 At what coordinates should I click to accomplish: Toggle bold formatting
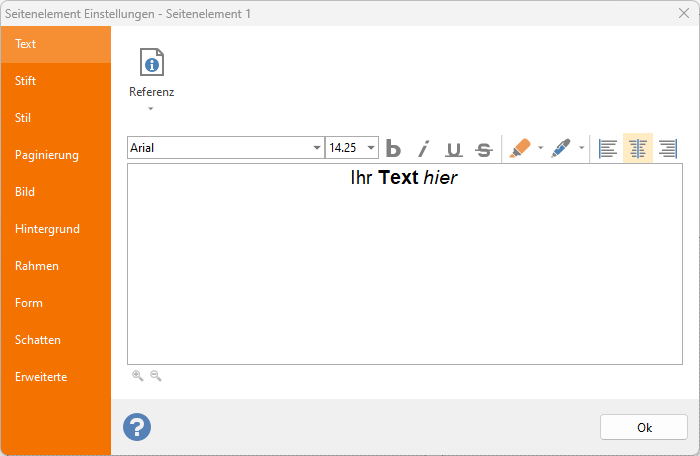pyautogui.click(x=393, y=148)
